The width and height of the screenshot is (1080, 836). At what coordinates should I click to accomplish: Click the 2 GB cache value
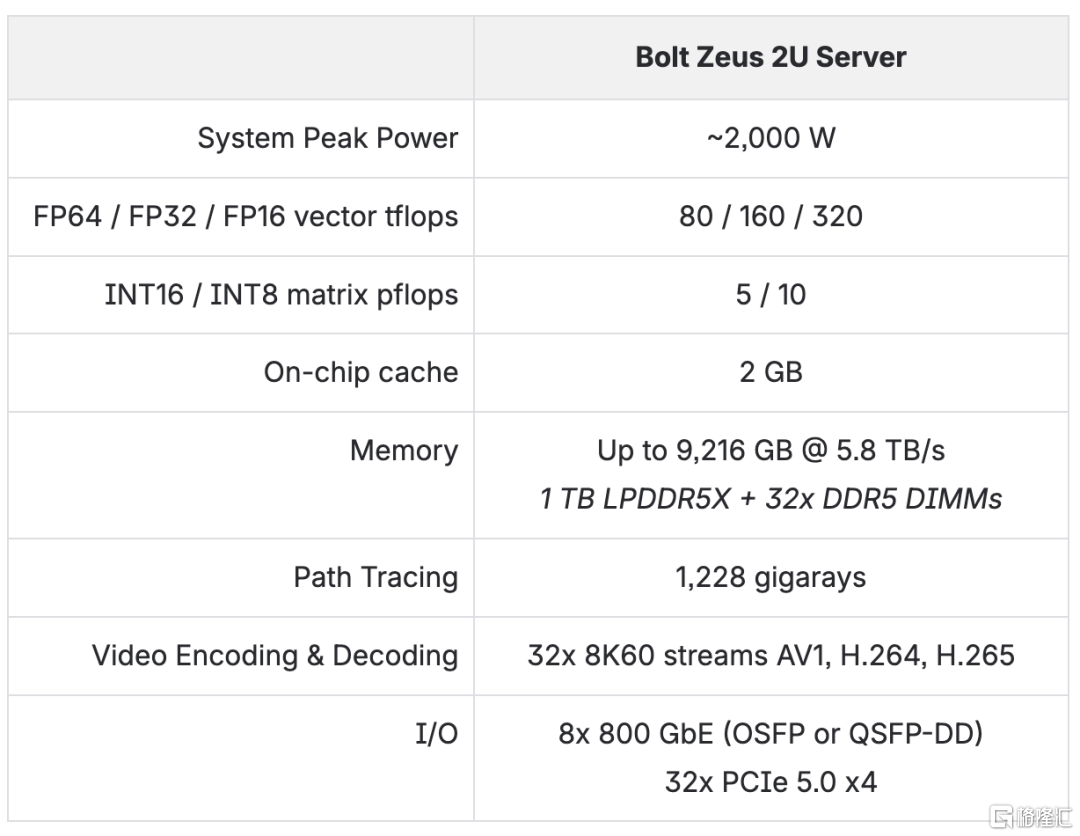[770, 372]
